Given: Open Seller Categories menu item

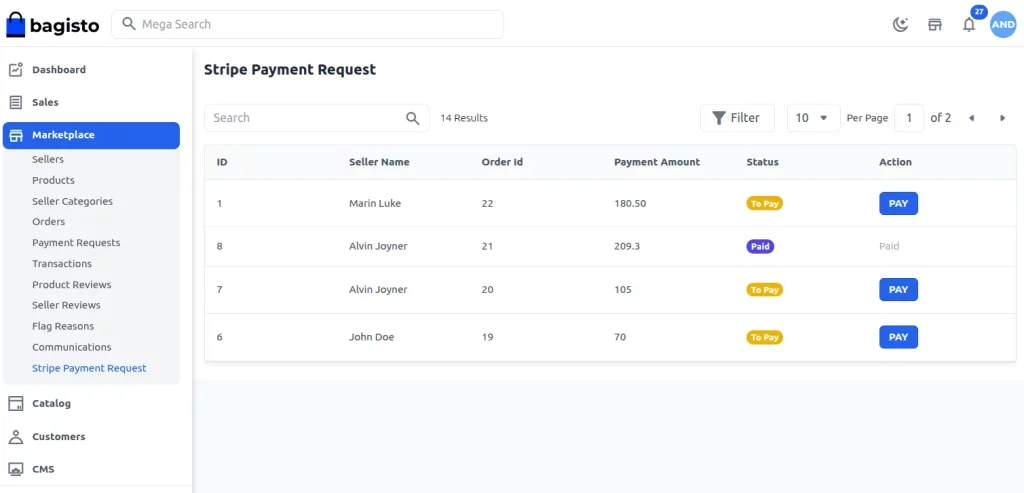Looking at the screenshot, I should (72, 201).
